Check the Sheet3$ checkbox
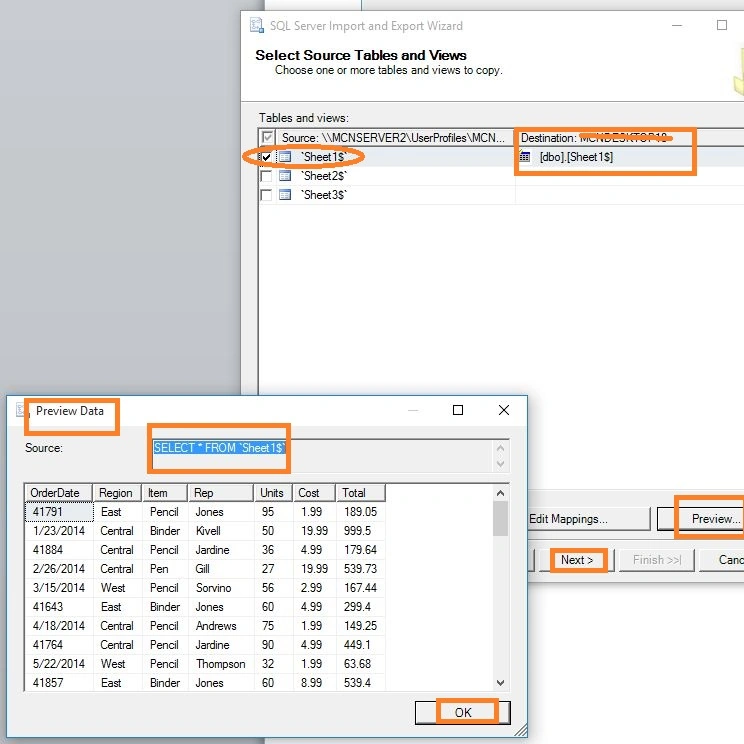This screenshot has width=744, height=744. point(266,195)
